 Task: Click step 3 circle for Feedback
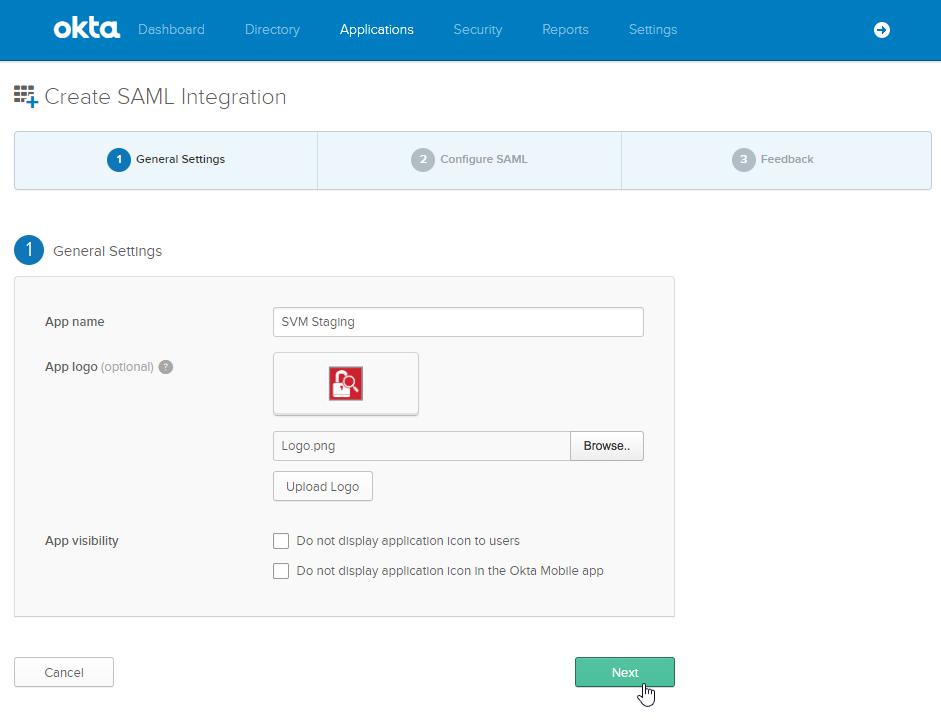744,160
